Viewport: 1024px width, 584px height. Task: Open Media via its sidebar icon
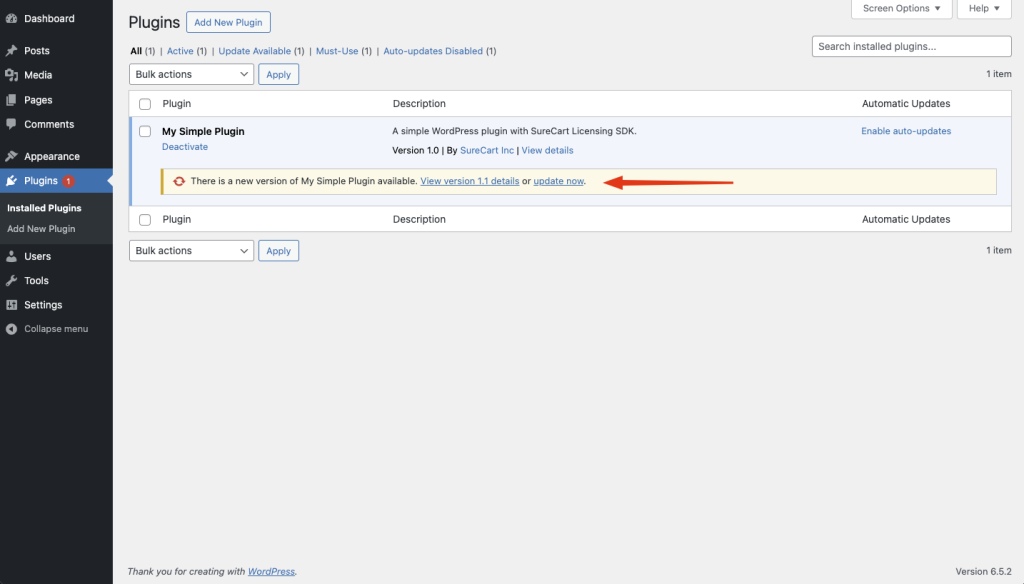pos(11,75)
